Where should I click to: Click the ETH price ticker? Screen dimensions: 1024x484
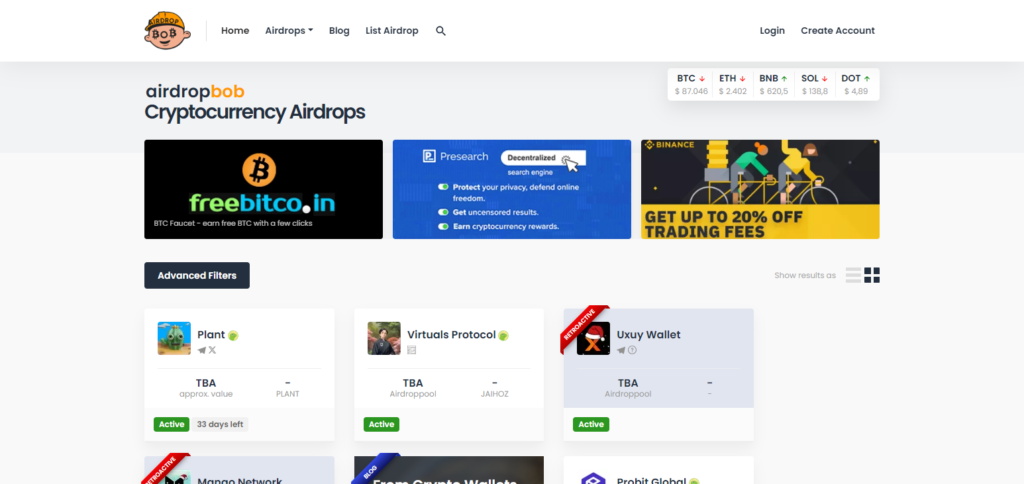[732, 85]
